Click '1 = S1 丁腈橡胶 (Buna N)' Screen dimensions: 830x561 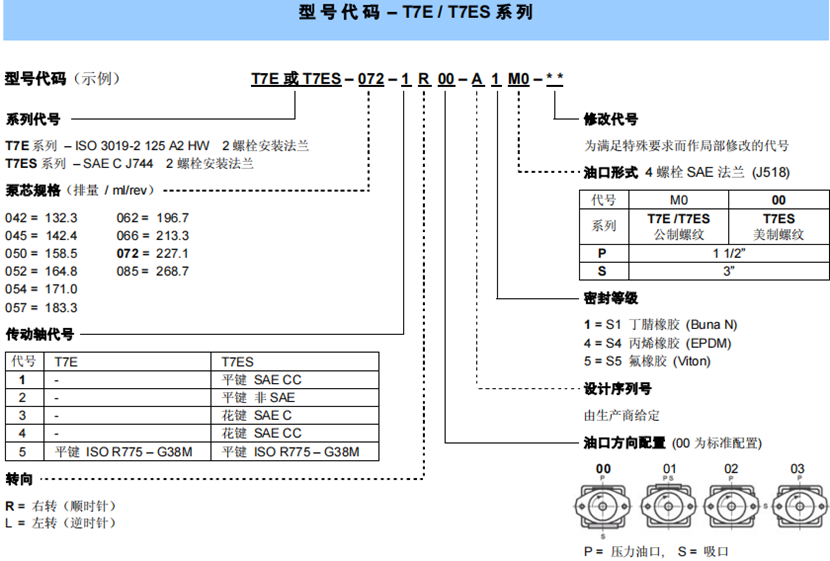[x=661, y=325]
